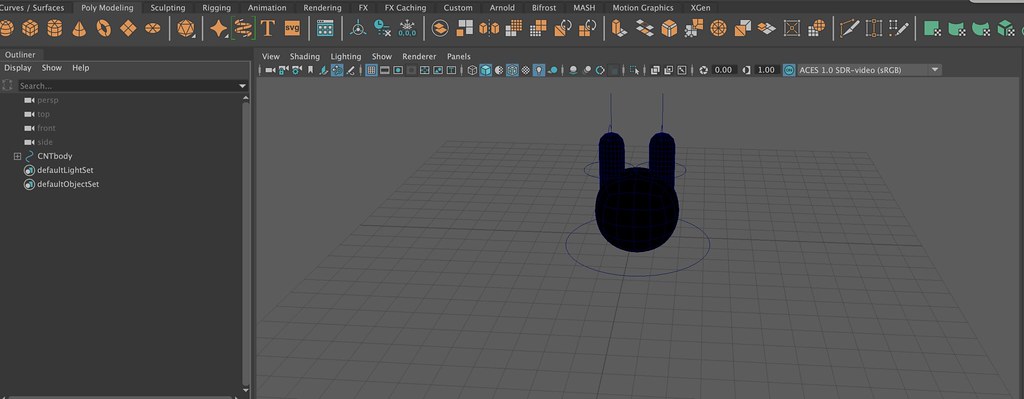1024x399 pixels.
Task: Import an SVG with the svg icon
Action: (293, 28)
